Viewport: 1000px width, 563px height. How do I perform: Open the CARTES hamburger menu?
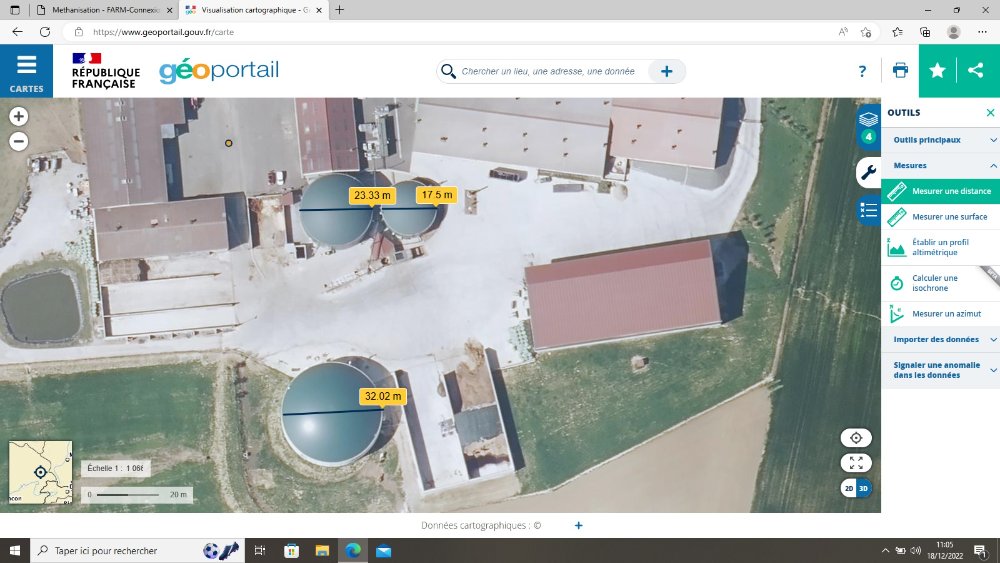click(x=26, y=71)
